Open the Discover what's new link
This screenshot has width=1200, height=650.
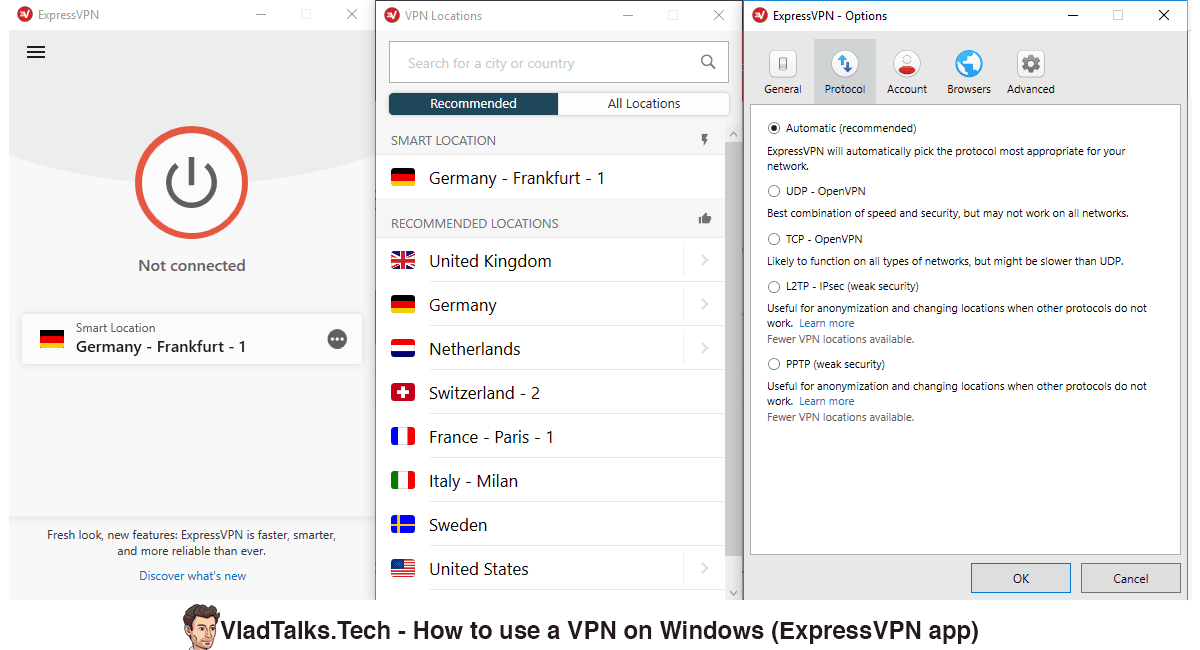193,576
